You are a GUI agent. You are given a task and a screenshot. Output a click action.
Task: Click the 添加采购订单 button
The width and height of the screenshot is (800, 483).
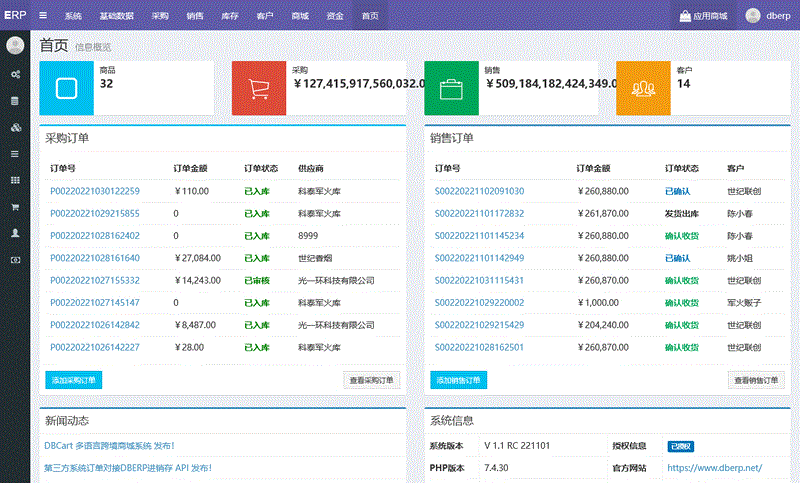click(x=74, y=380)
